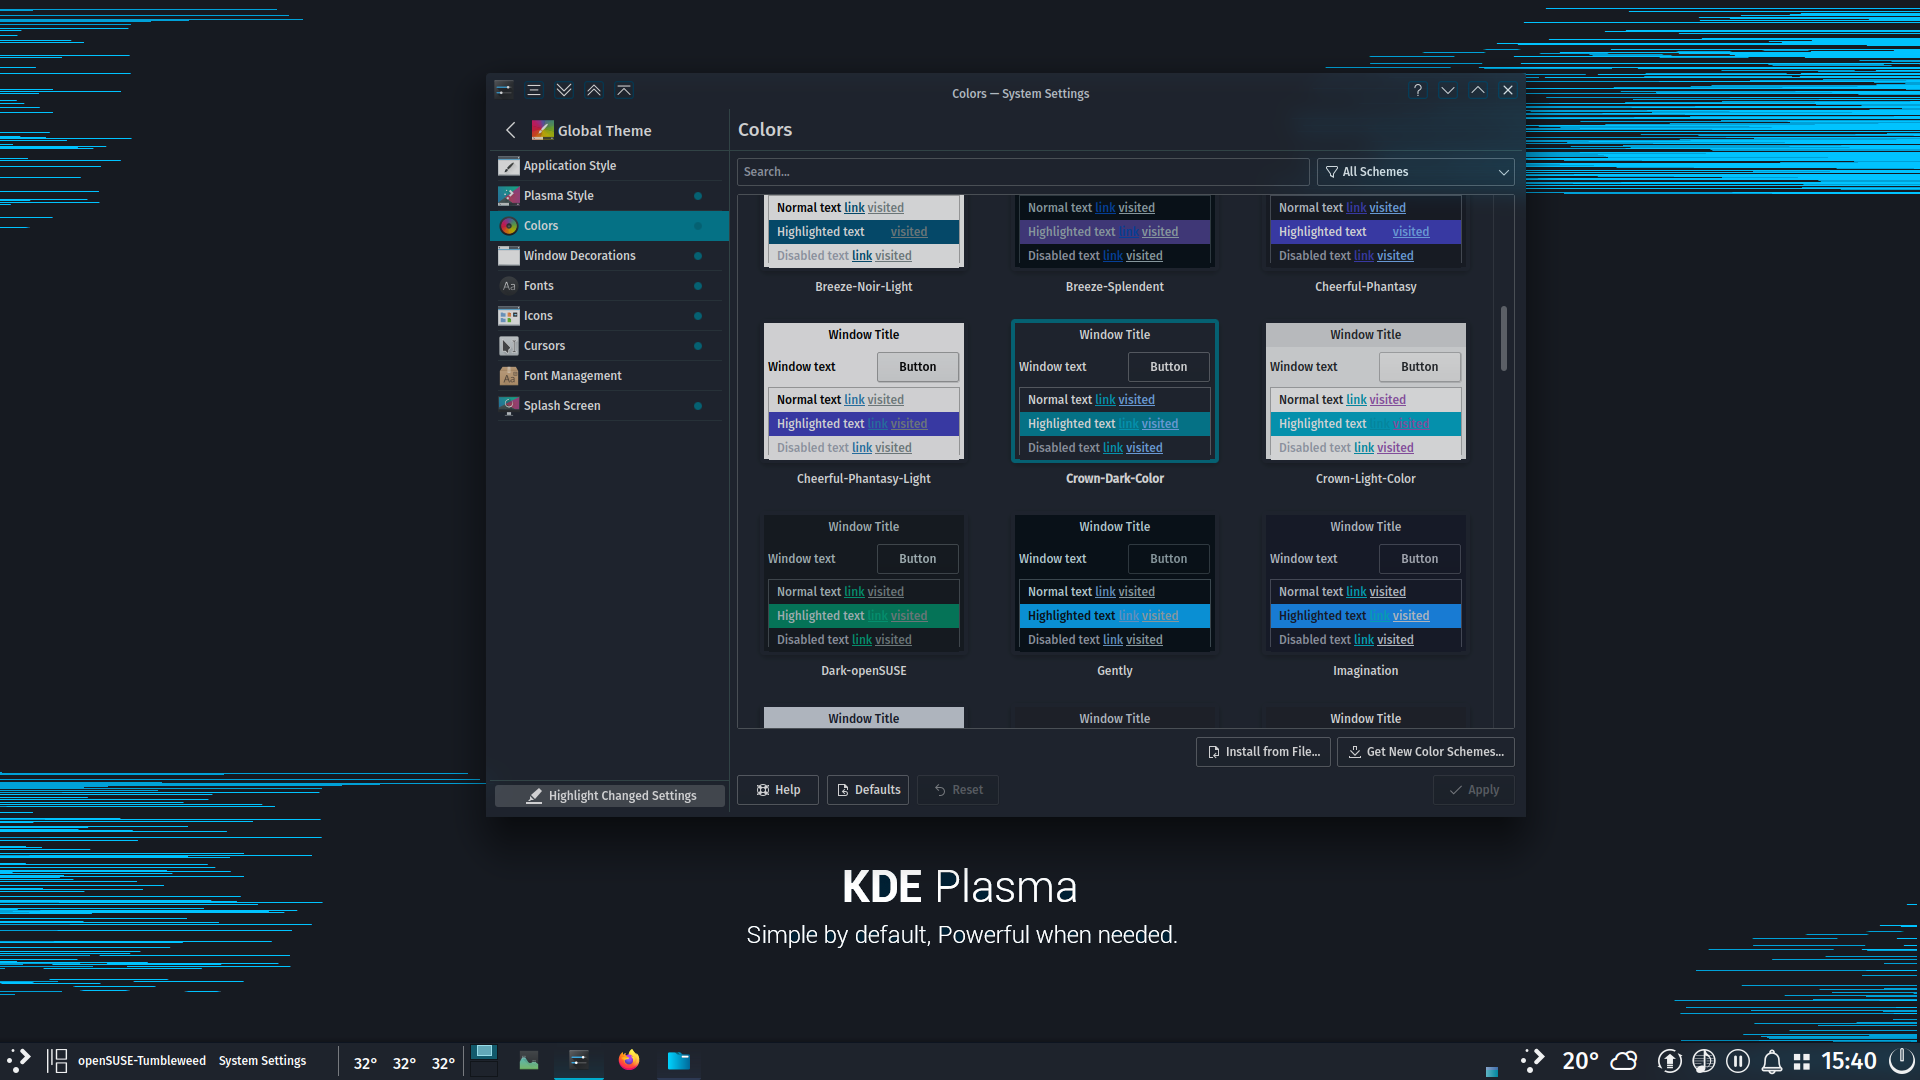Open the activities icon beside openSUSE-Tumbleweed
This screenshot has height=1080, width=1920.
click(x=57, y=1060)
